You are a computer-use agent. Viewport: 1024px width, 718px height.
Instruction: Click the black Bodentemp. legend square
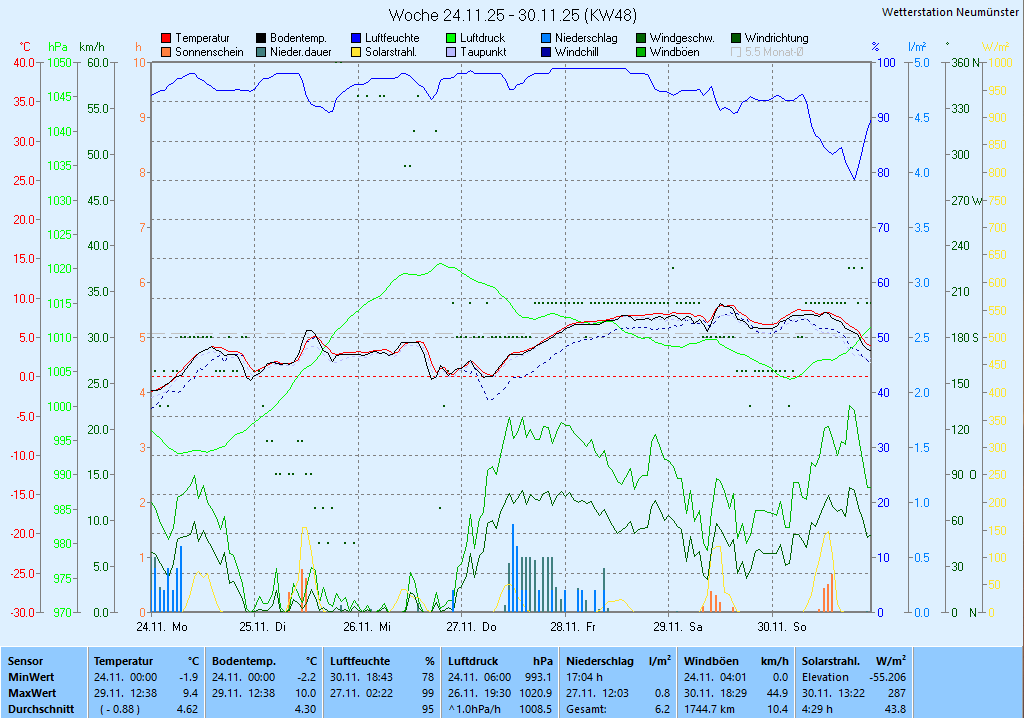[261, 38]
